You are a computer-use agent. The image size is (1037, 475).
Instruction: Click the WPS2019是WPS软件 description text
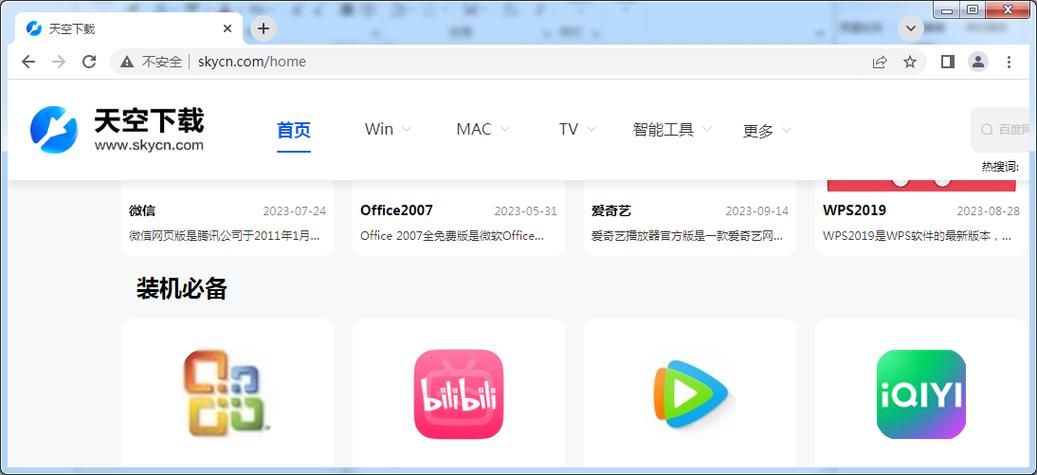[x=917, y=236]
